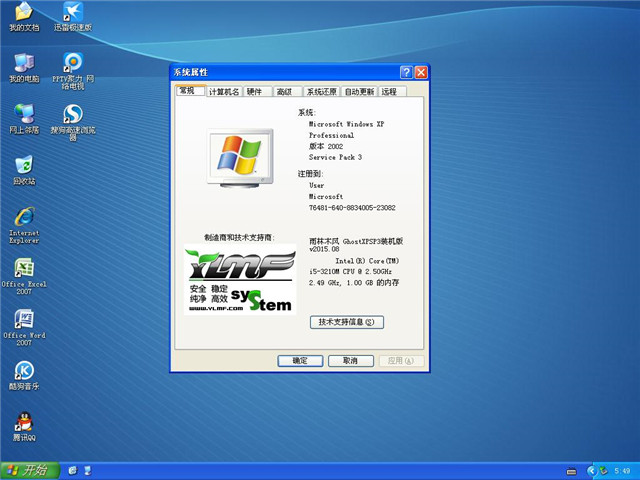Viewport: 640px width, 480px height.
Task: Click the taskbar clock 5:49
Action: coord(622,471)
